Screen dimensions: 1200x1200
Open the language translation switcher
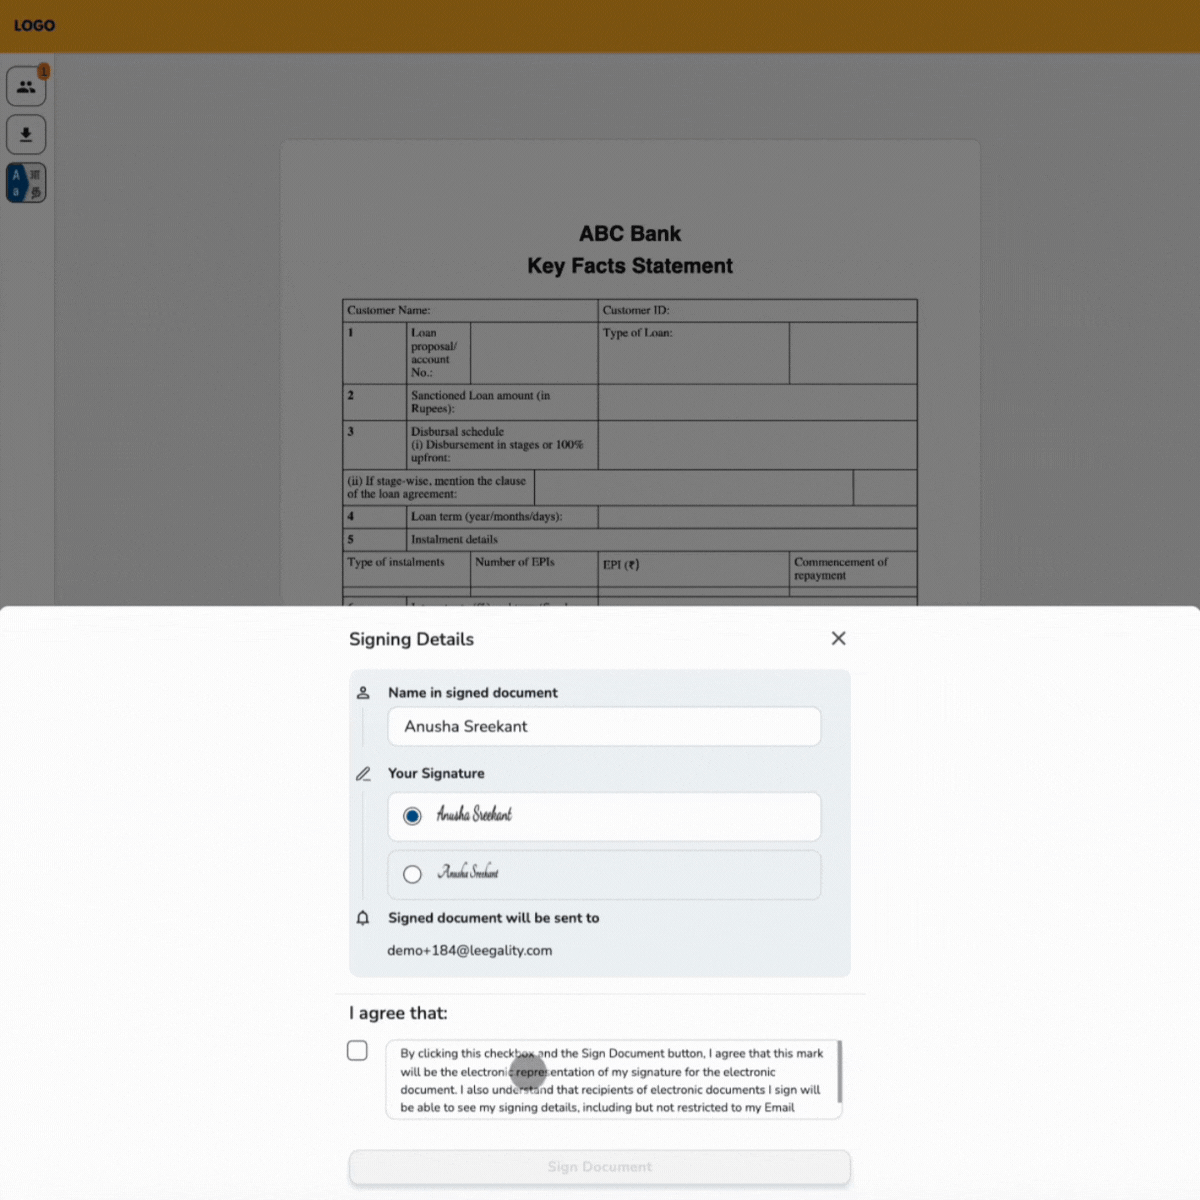[26, 182]
